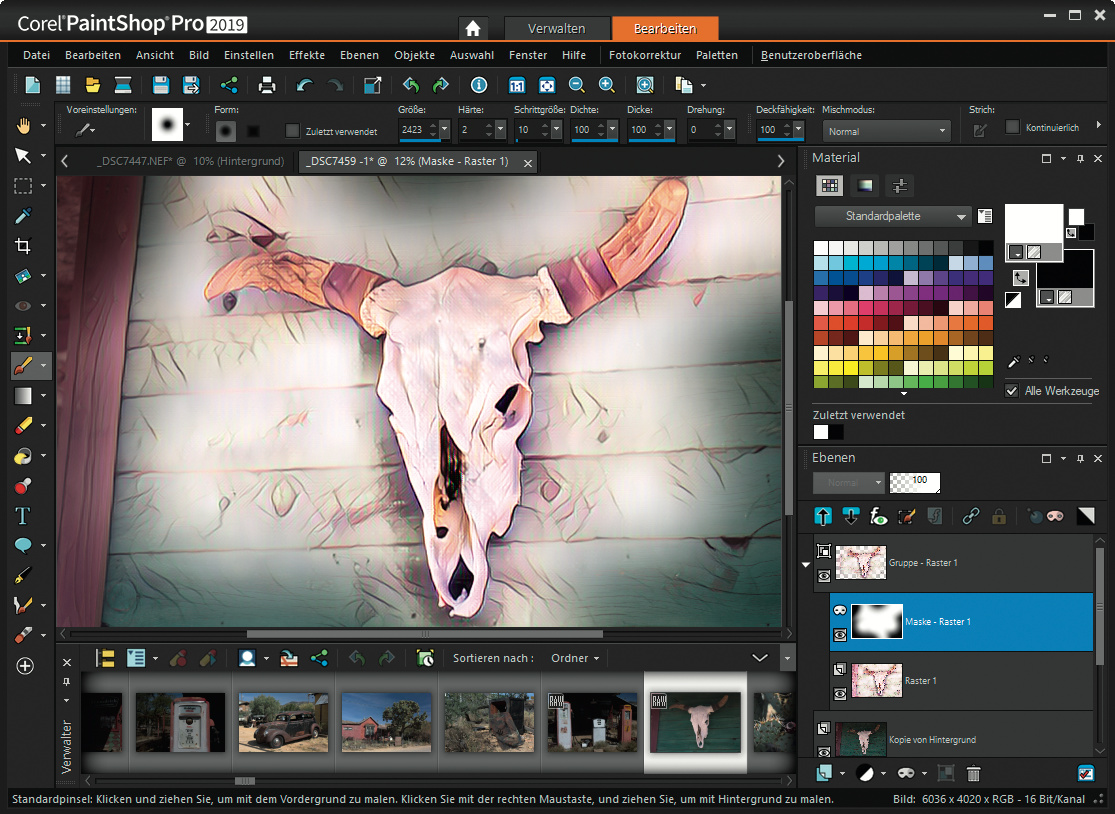Select the Text tool
Image resolution: width=1115 pixels, height=814 pixels.
[x=23, y=516]
